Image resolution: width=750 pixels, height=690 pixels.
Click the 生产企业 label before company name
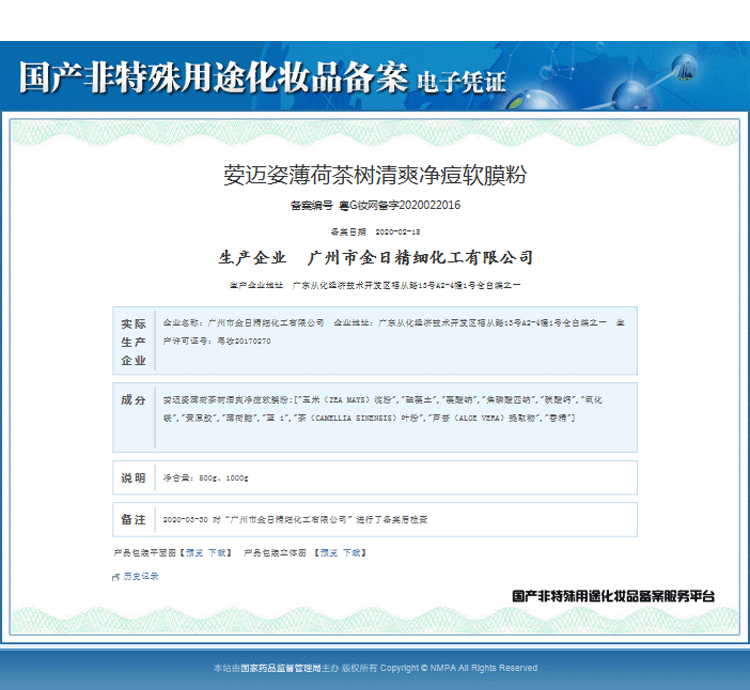253,258
